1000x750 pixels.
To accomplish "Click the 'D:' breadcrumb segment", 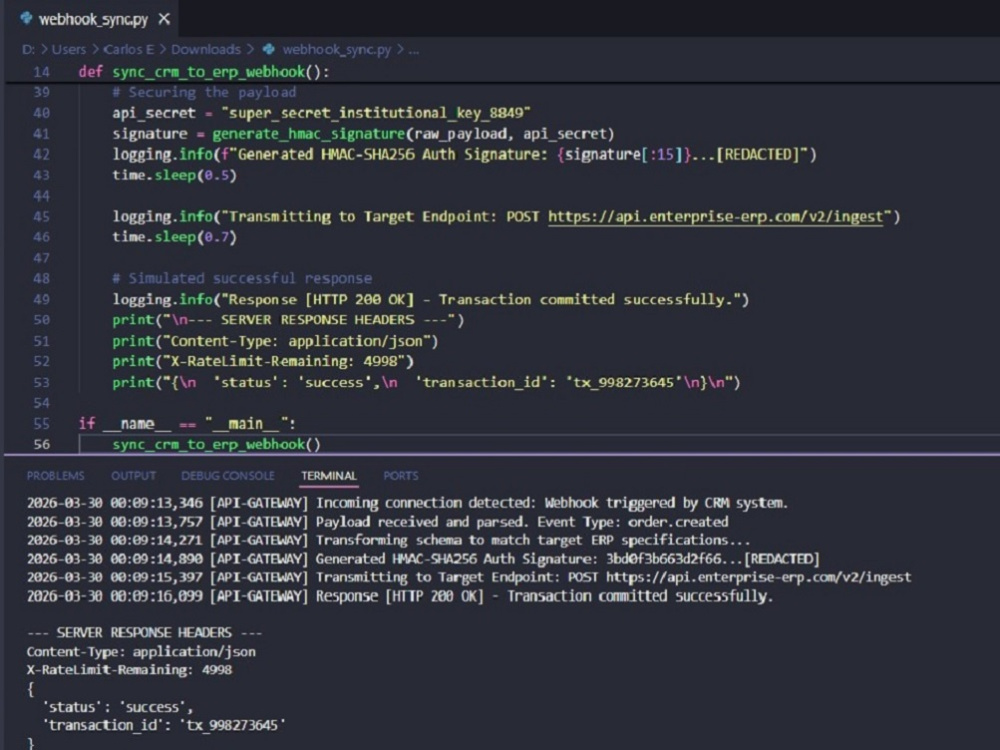I will pos(29,50).
